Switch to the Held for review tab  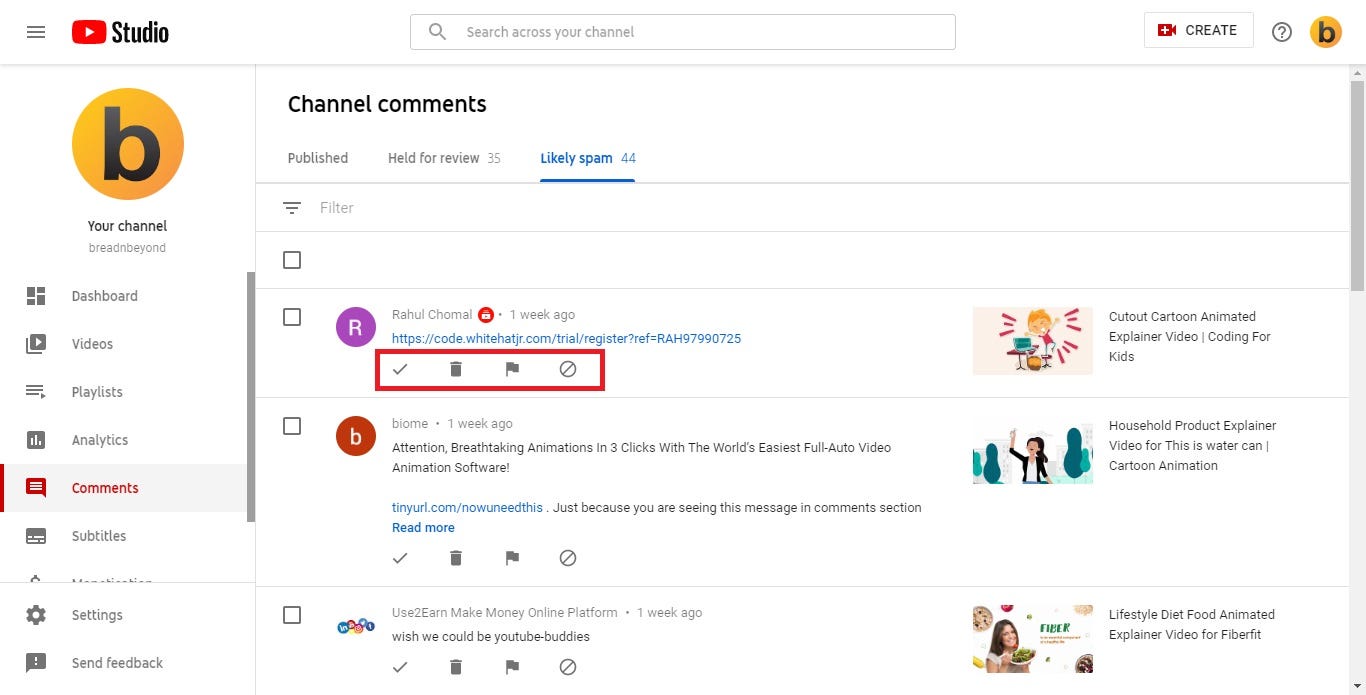[435, 158]
